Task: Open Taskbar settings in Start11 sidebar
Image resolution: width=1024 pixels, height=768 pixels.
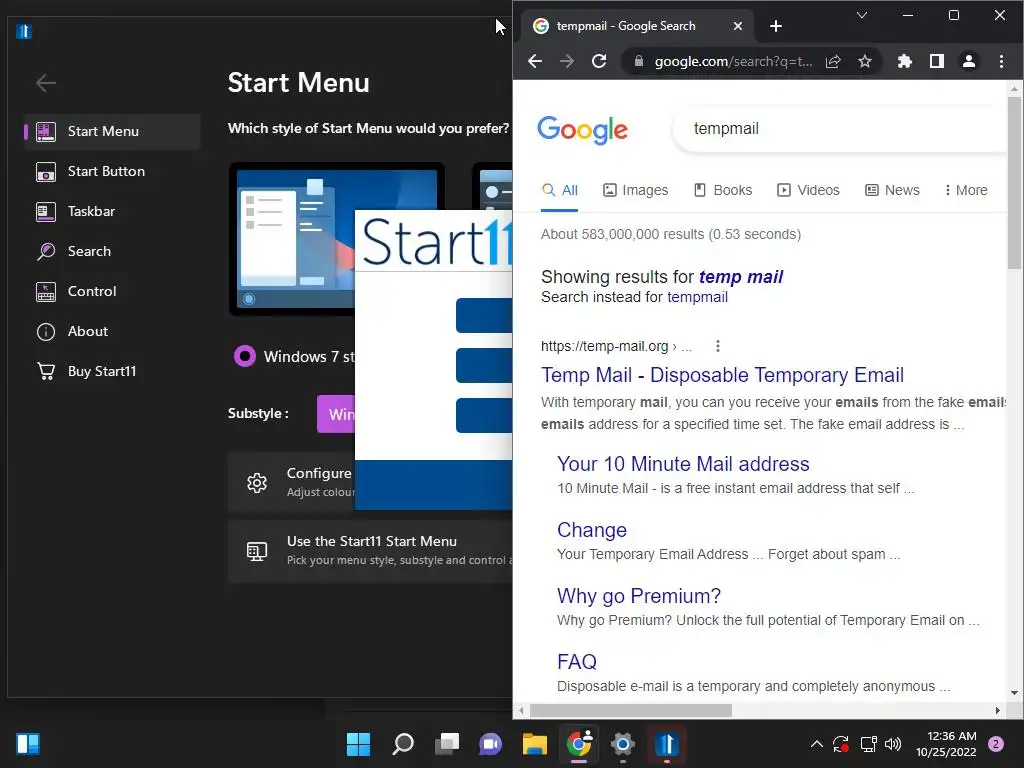Action: click(x=112, y=212)
